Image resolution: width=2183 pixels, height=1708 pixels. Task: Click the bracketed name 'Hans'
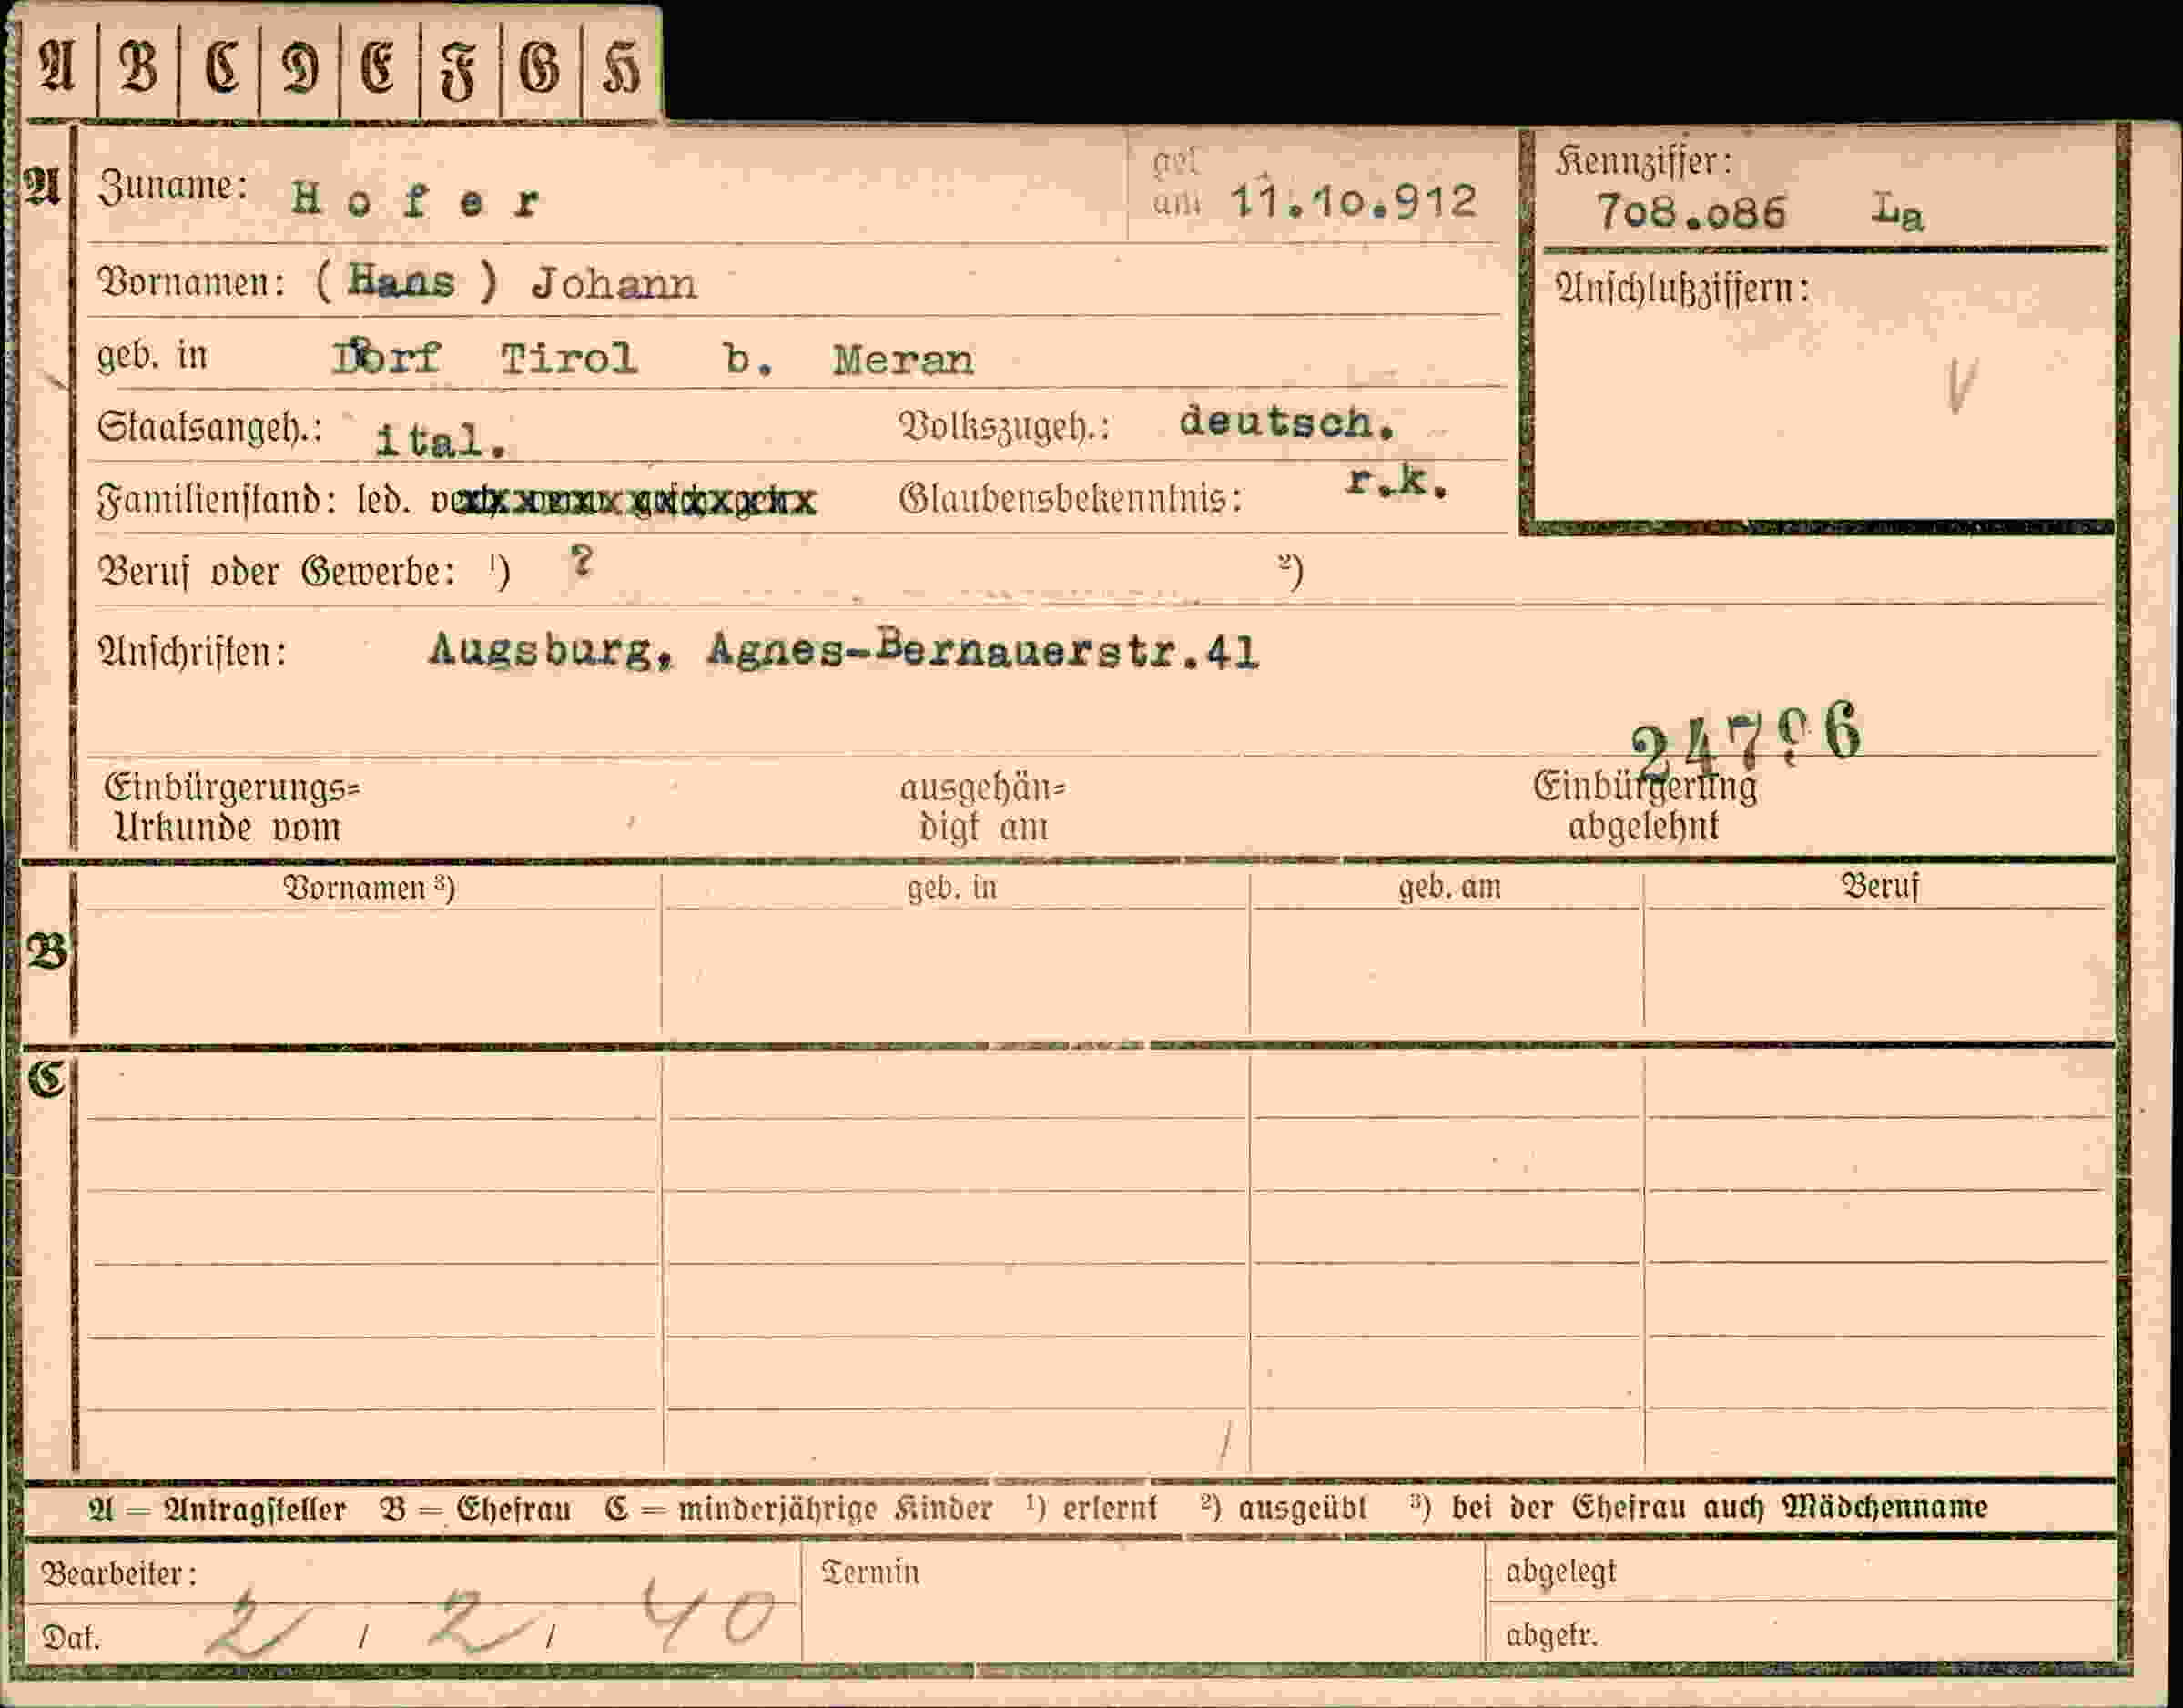(402, 282)
